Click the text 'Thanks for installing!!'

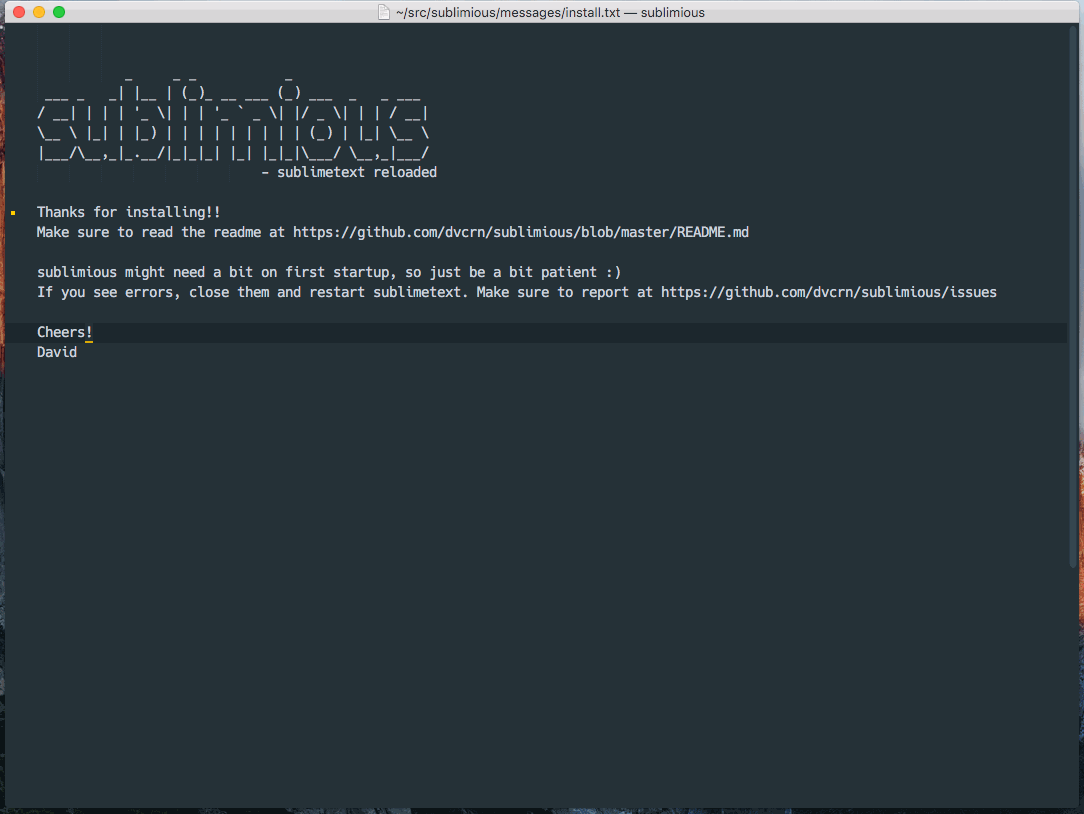(129, 212)
